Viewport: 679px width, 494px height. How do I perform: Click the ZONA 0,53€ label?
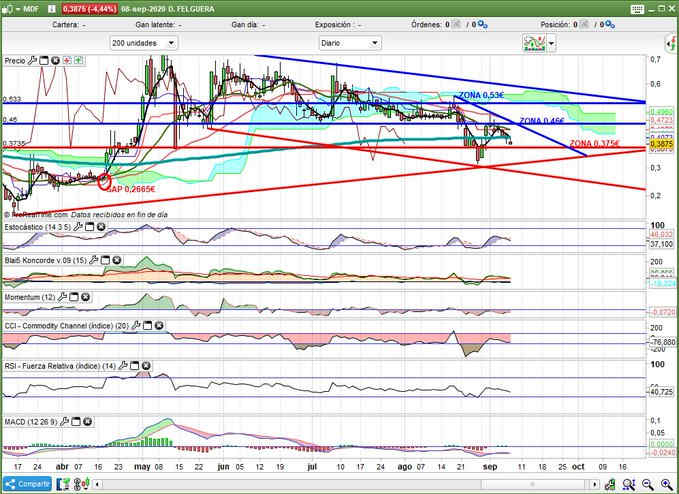481,95
